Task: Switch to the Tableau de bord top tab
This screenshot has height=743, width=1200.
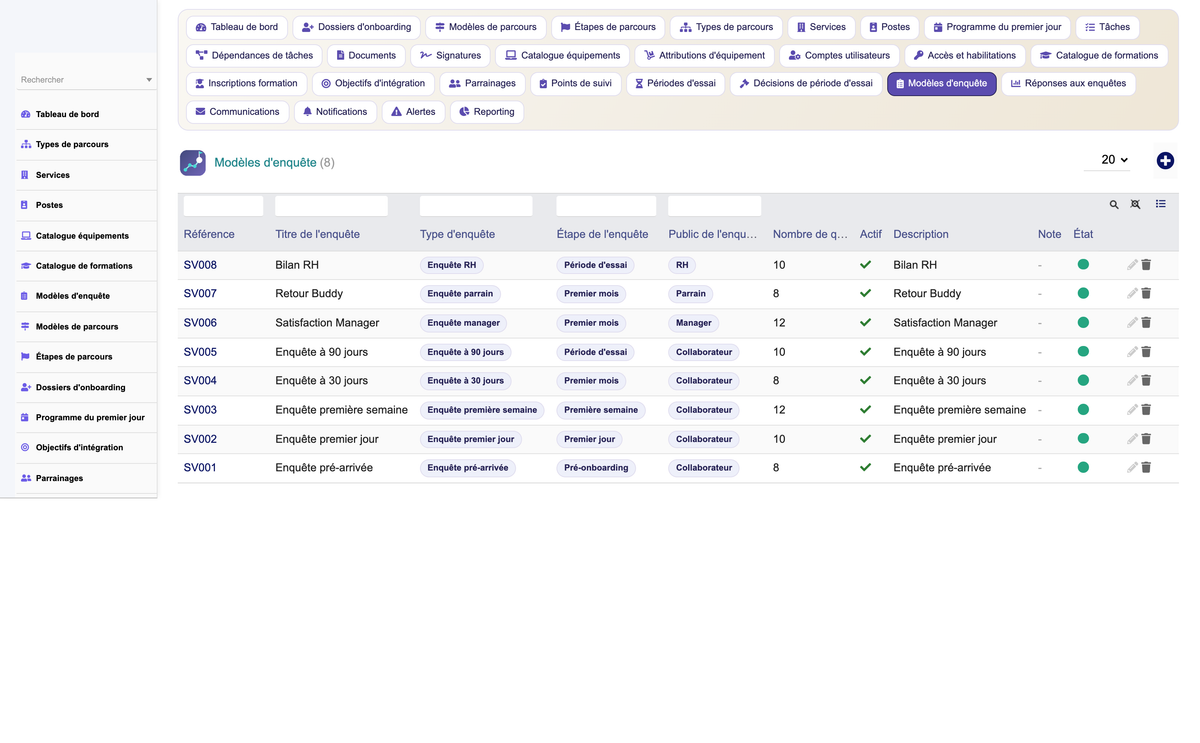Action: 237,27
